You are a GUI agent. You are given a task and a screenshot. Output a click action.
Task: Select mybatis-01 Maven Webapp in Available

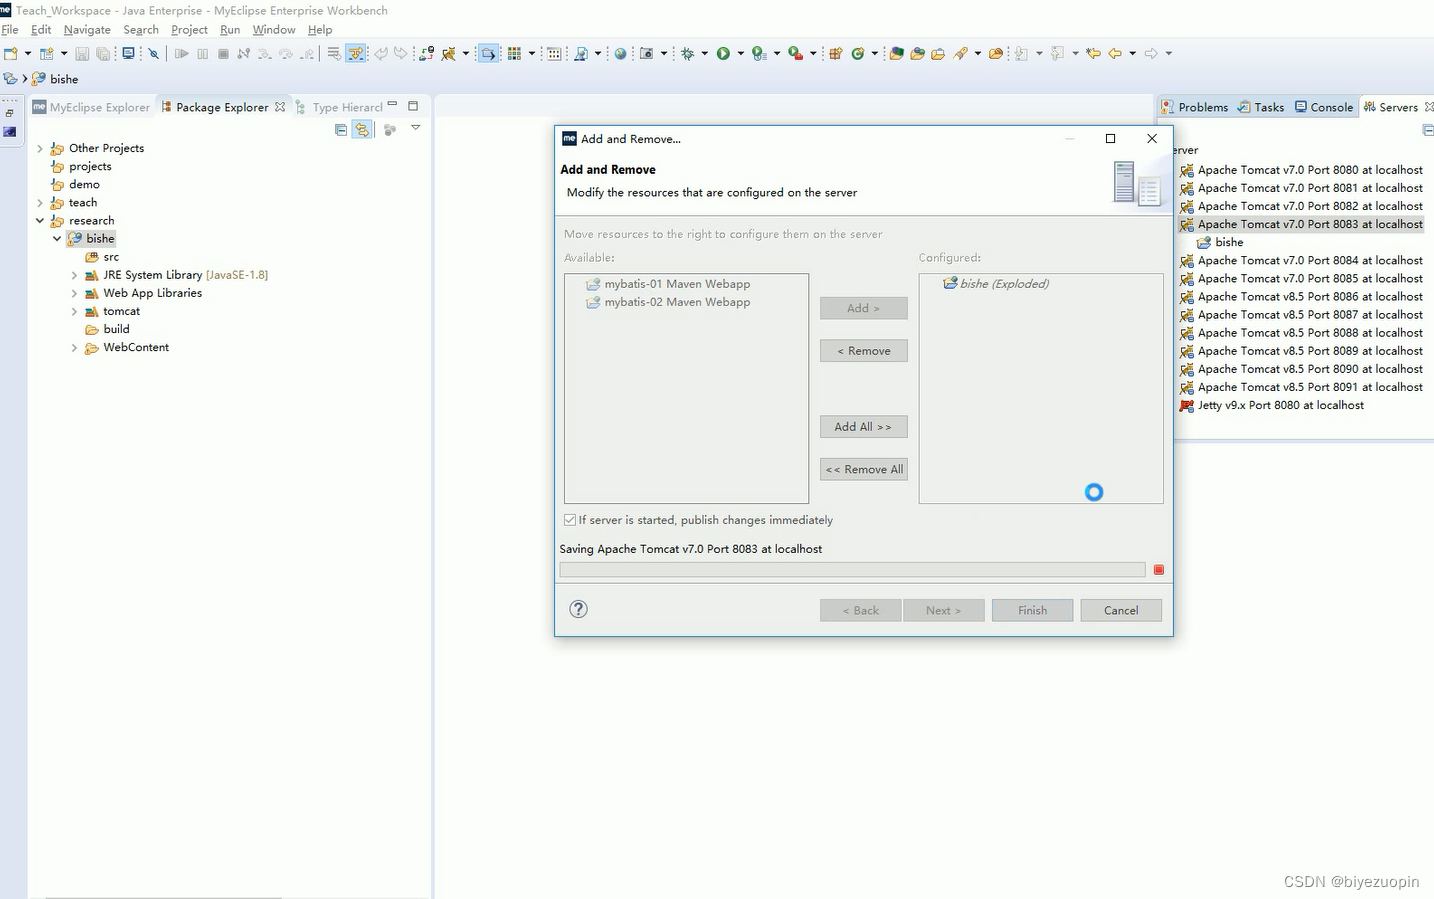tap(668, 284)
